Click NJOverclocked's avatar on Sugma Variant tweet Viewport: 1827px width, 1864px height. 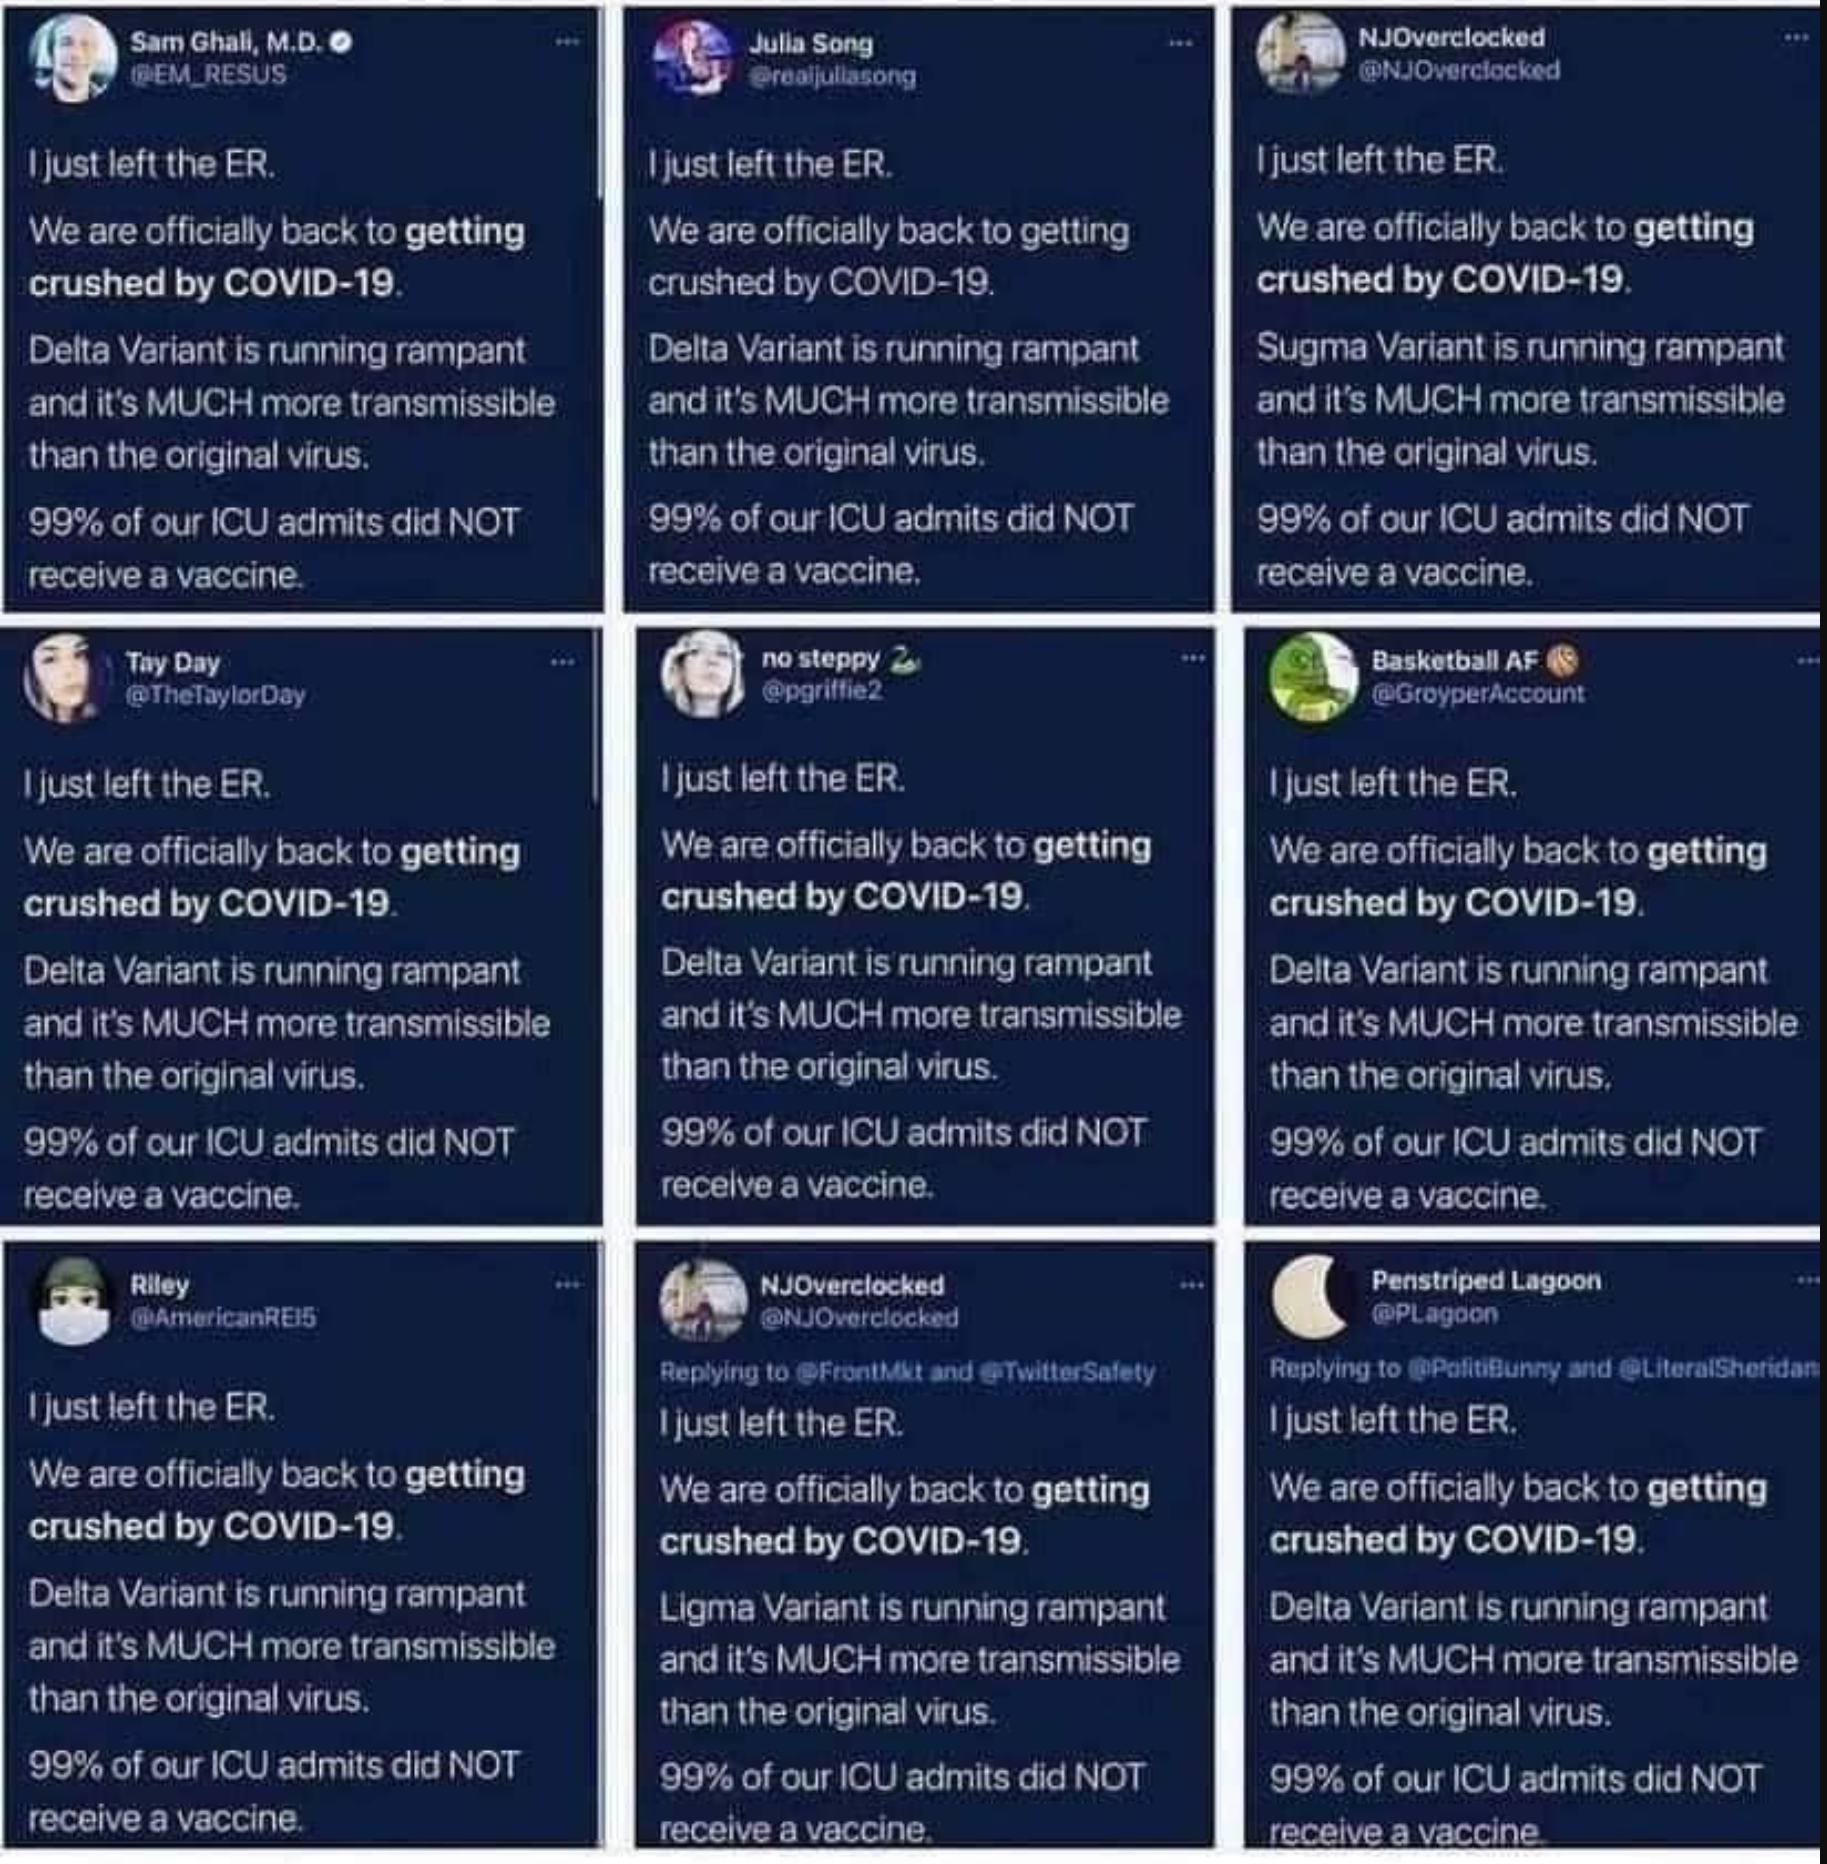point(1300,54)
